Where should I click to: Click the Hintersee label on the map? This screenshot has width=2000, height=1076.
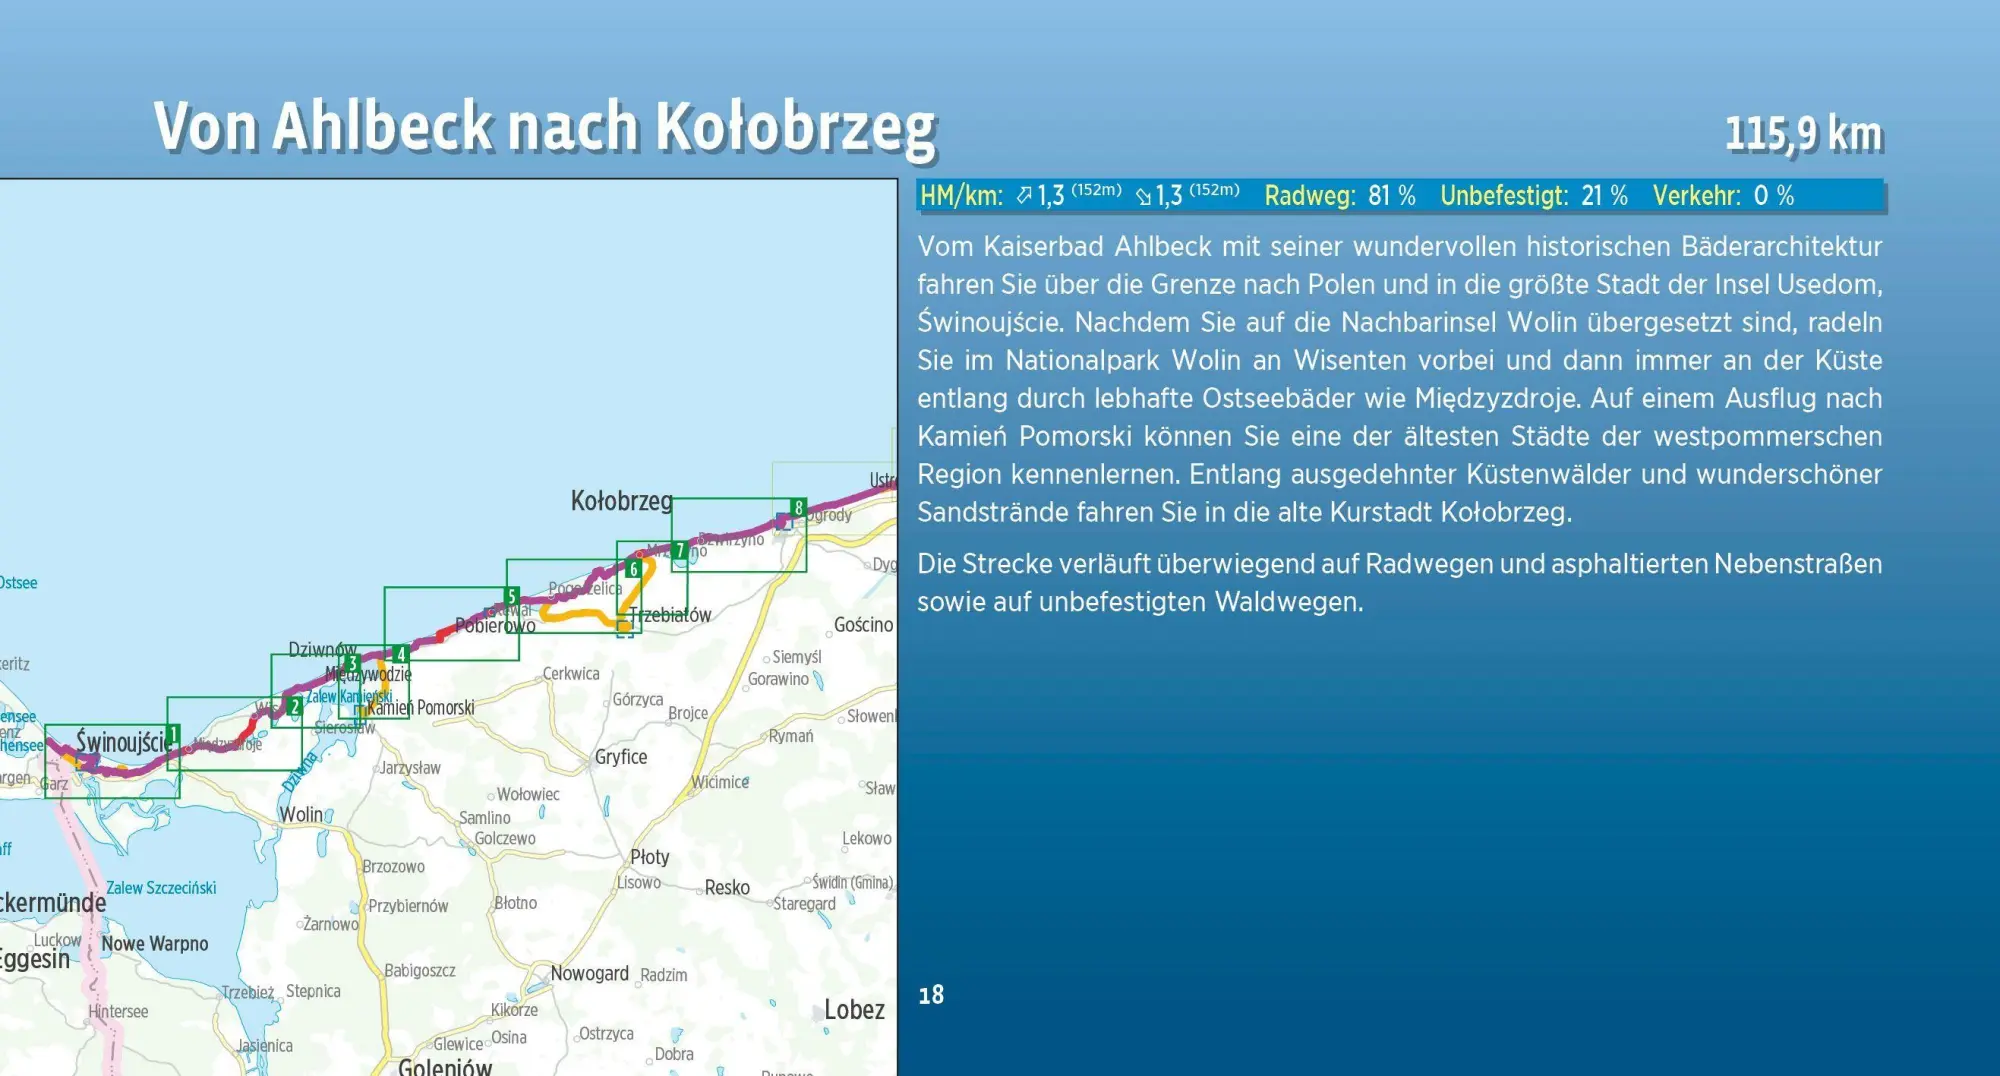(x=118, y=1012)
